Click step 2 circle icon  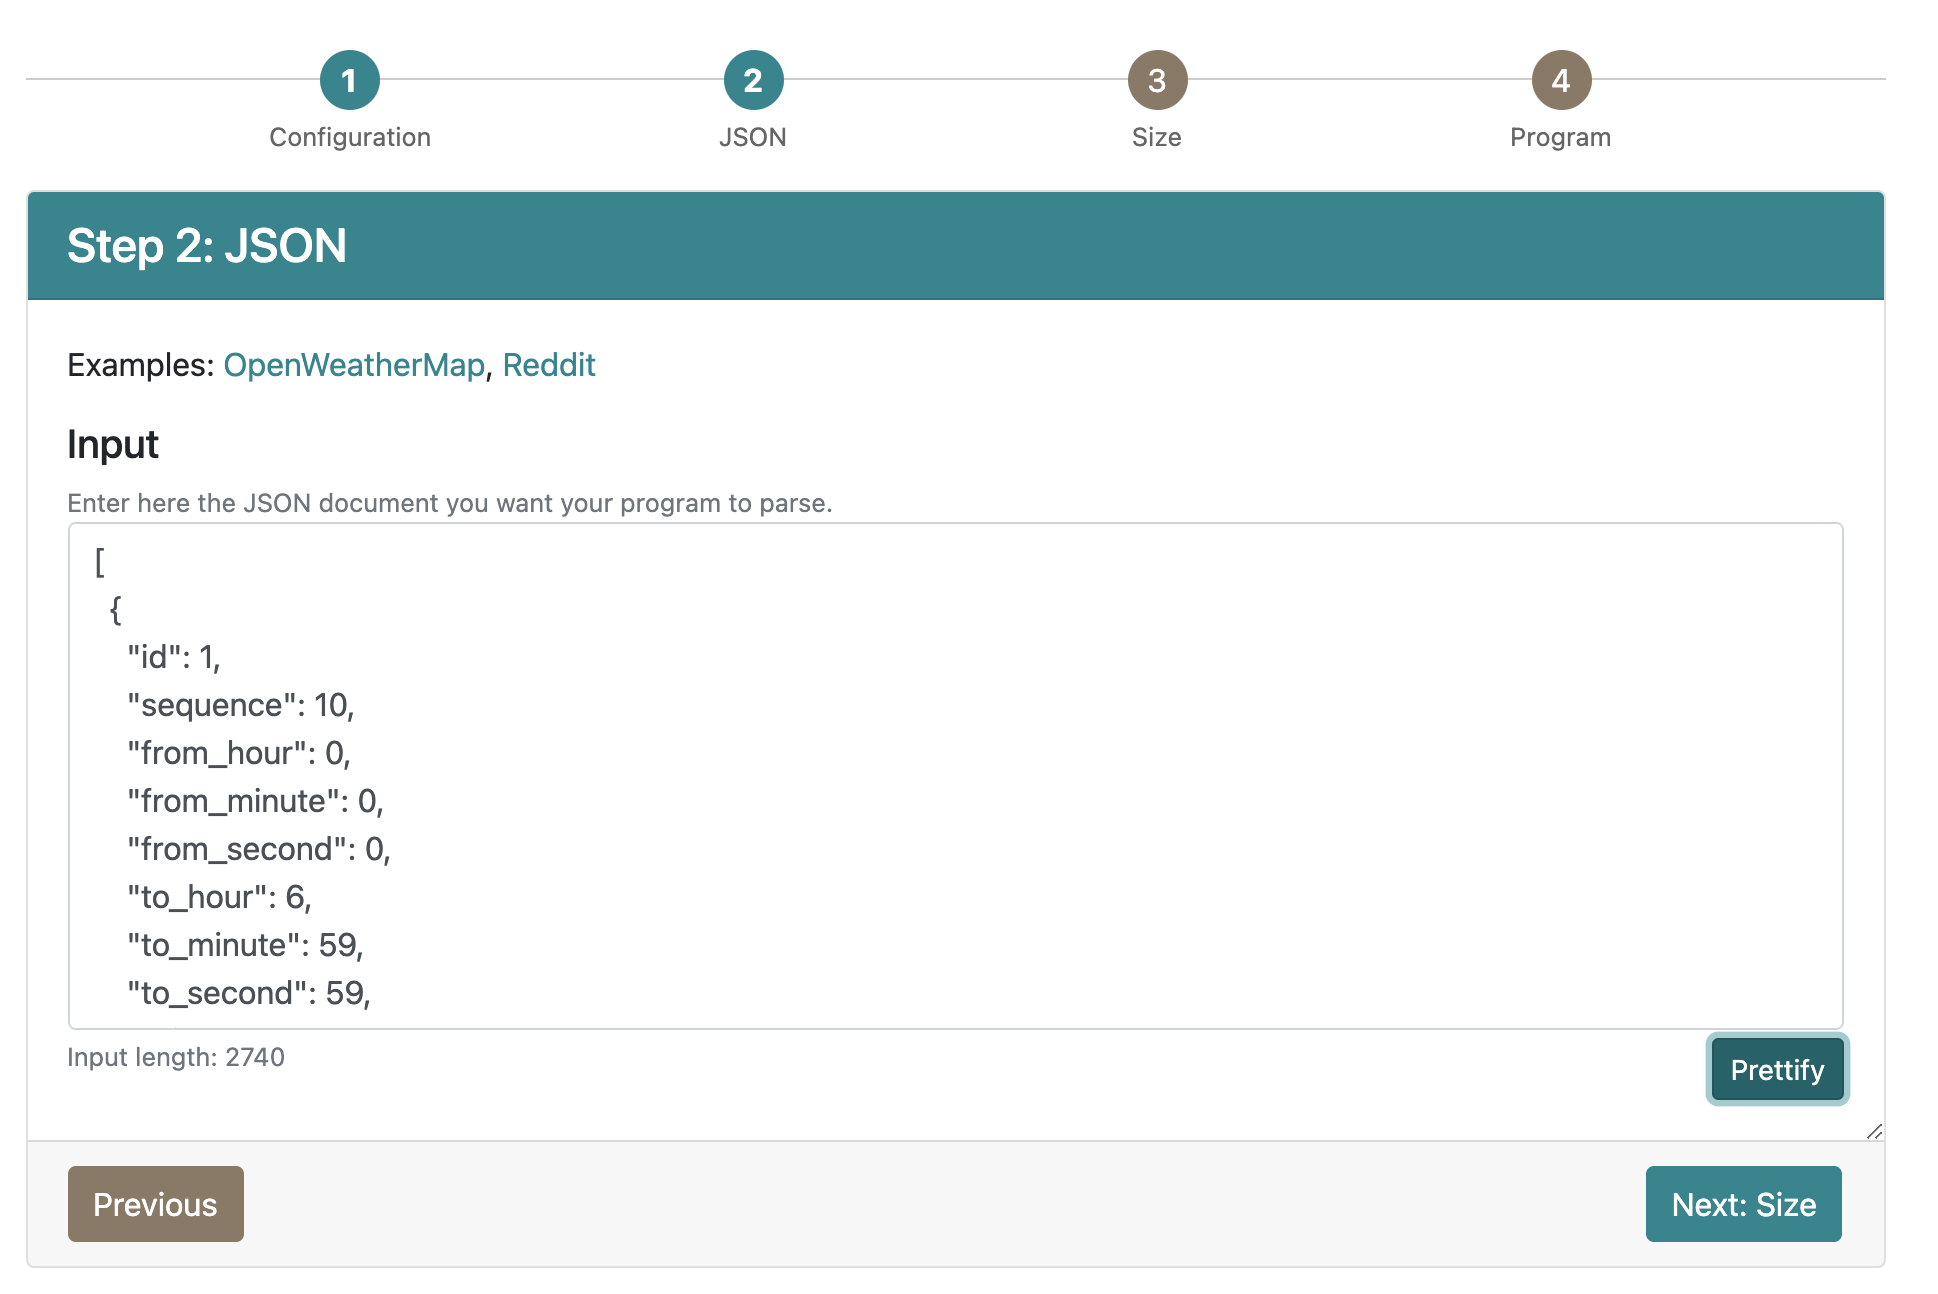tap(753, 80)
